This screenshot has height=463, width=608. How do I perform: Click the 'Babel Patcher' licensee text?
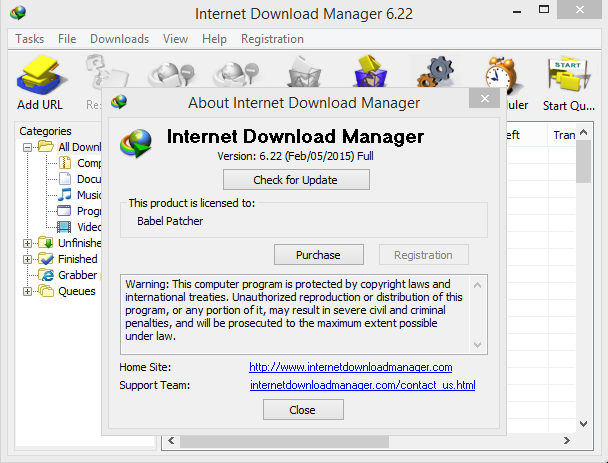[170, 221]
